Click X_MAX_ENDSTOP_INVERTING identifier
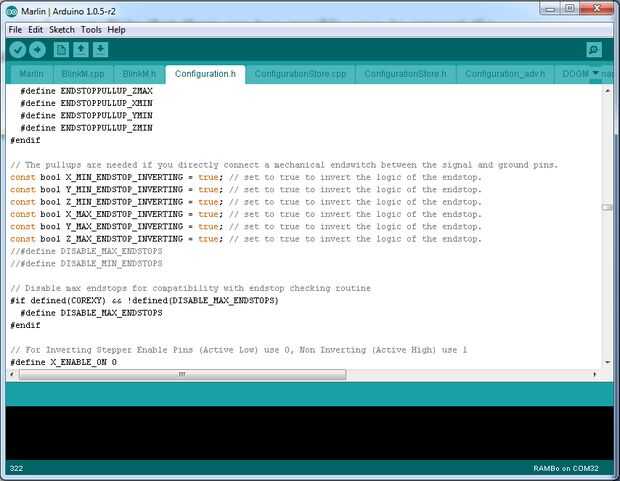Screen dimensions: 620x481 (x=124, y=214)
